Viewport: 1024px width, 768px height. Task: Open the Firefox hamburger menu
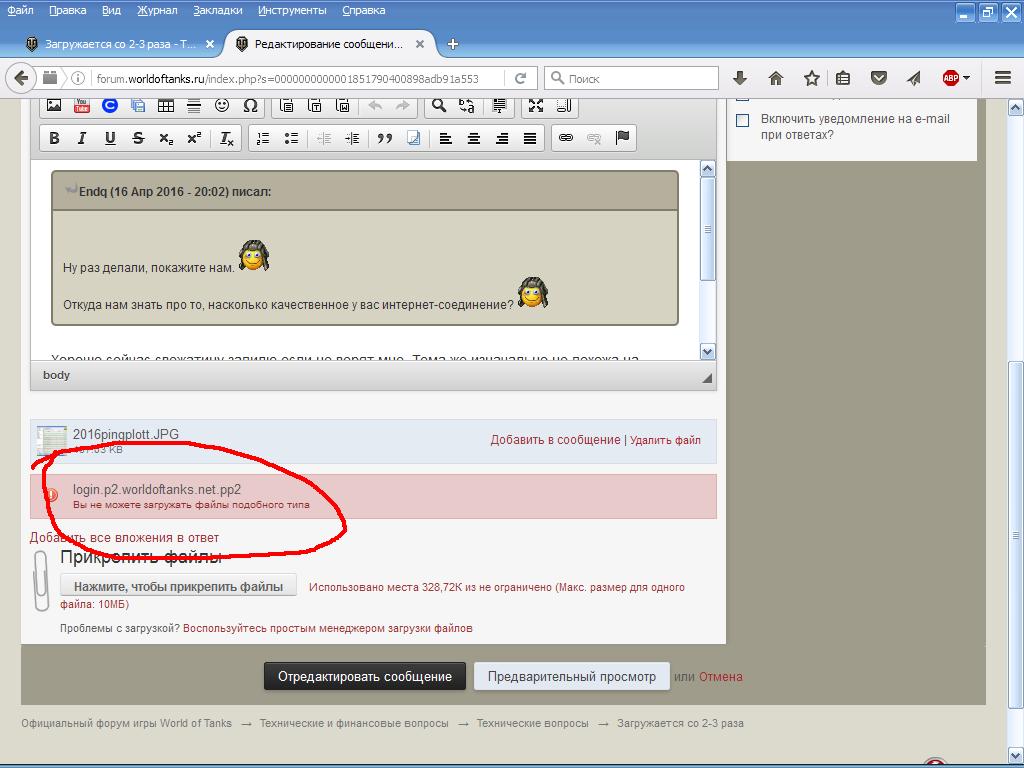1002,78
